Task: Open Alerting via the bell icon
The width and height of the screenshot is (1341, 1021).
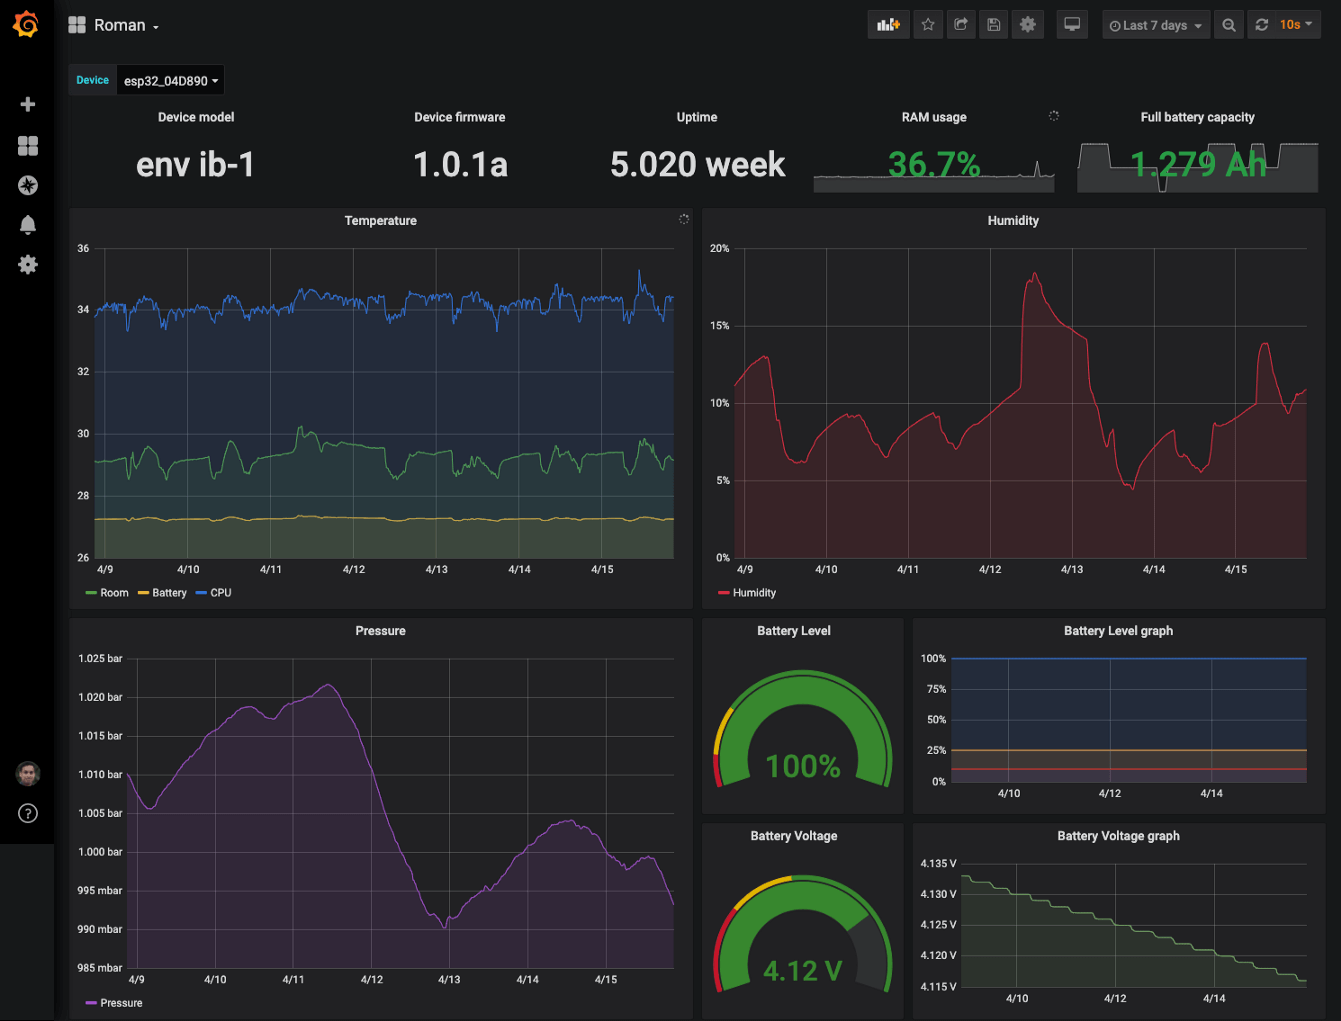Action: point(28,225)
